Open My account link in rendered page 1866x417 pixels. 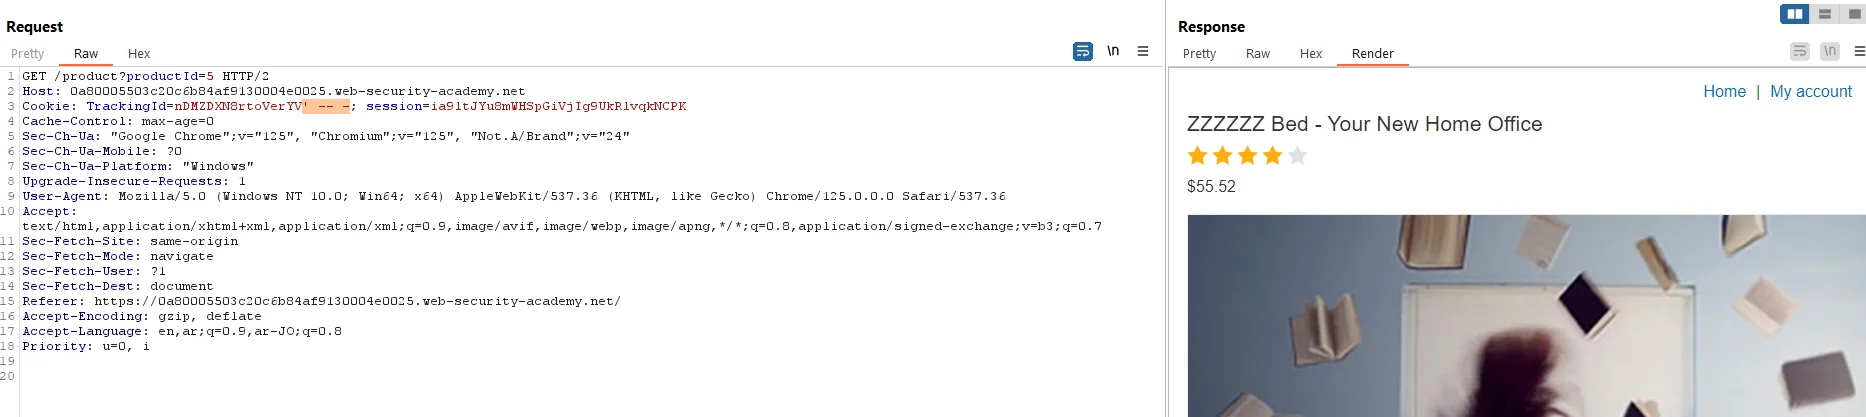tap(1811, 92)
